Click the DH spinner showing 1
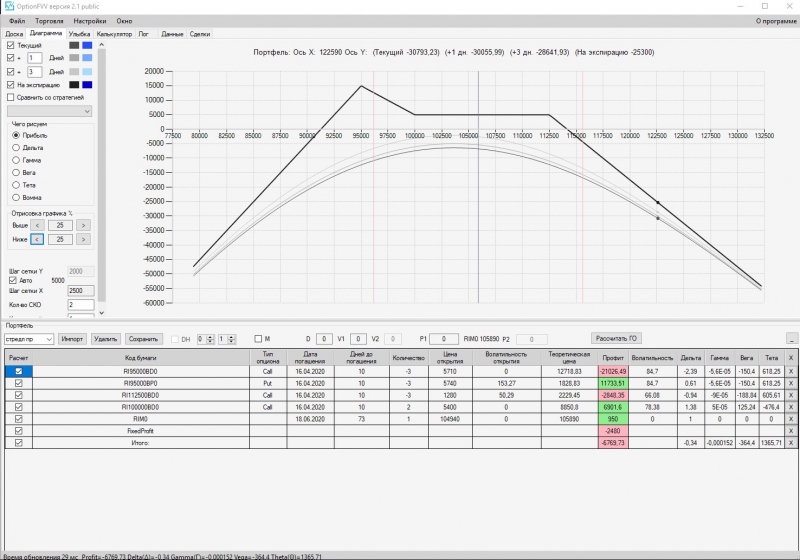 (x=227, y=339)
